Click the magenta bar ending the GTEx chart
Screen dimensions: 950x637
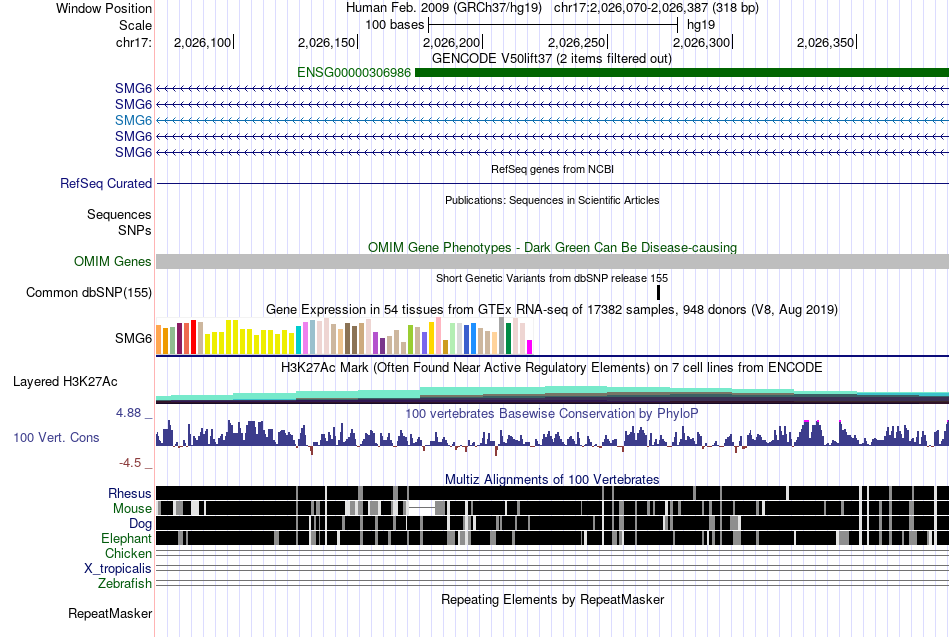click(x=530, y=347)
